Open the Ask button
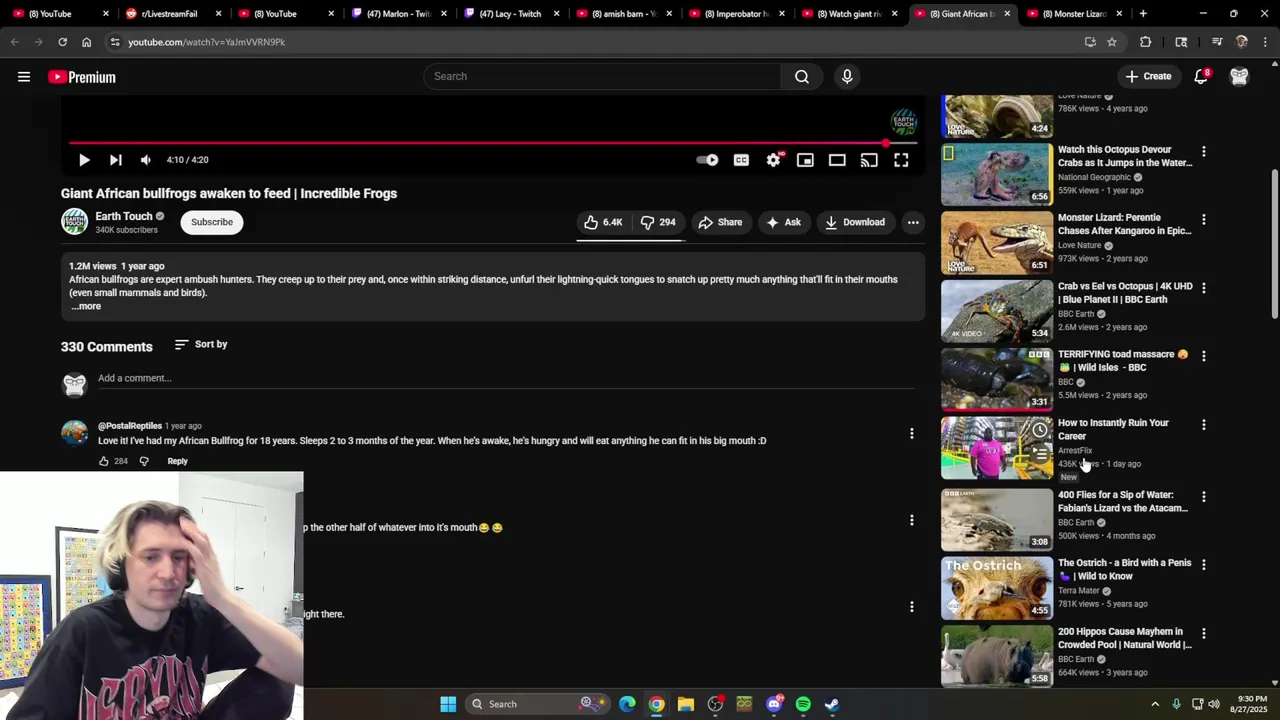1280x720 pixels. click(x=783, y=222)
